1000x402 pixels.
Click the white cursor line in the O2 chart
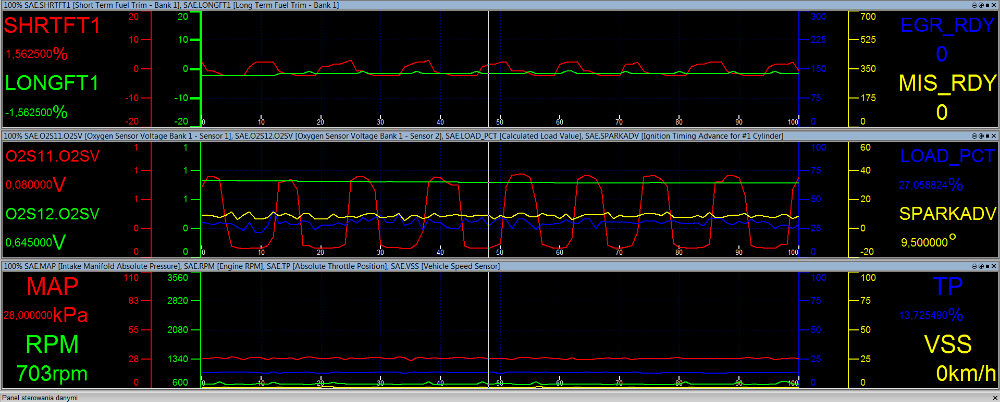[x=489, y=198]
